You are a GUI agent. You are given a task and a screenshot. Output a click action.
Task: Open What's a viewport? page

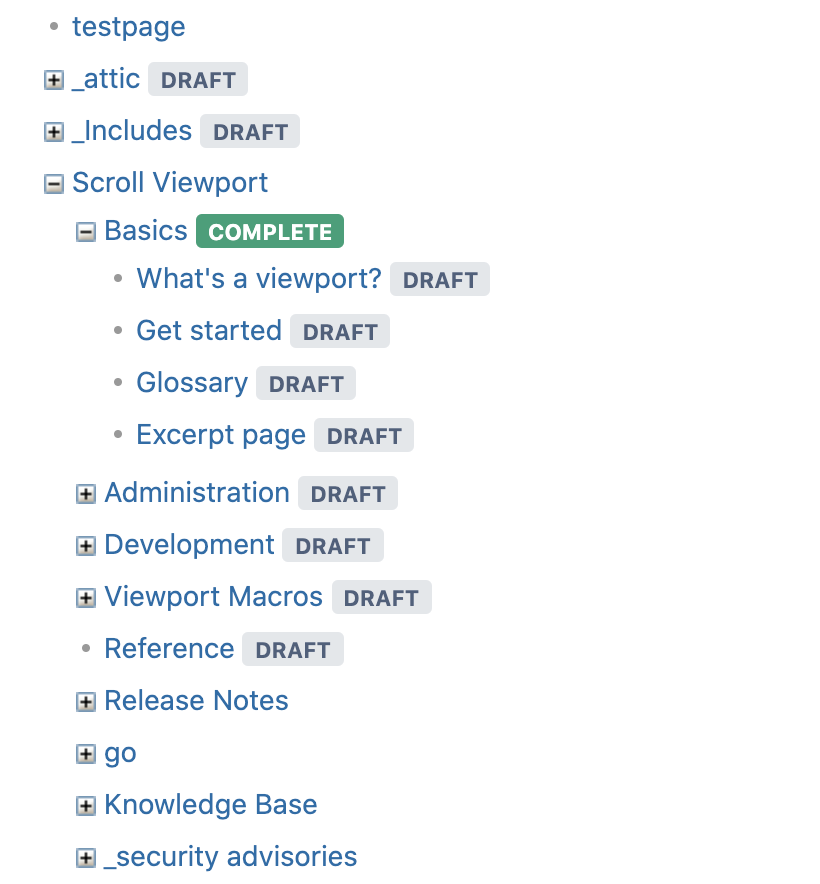click(x=259, y=279)
